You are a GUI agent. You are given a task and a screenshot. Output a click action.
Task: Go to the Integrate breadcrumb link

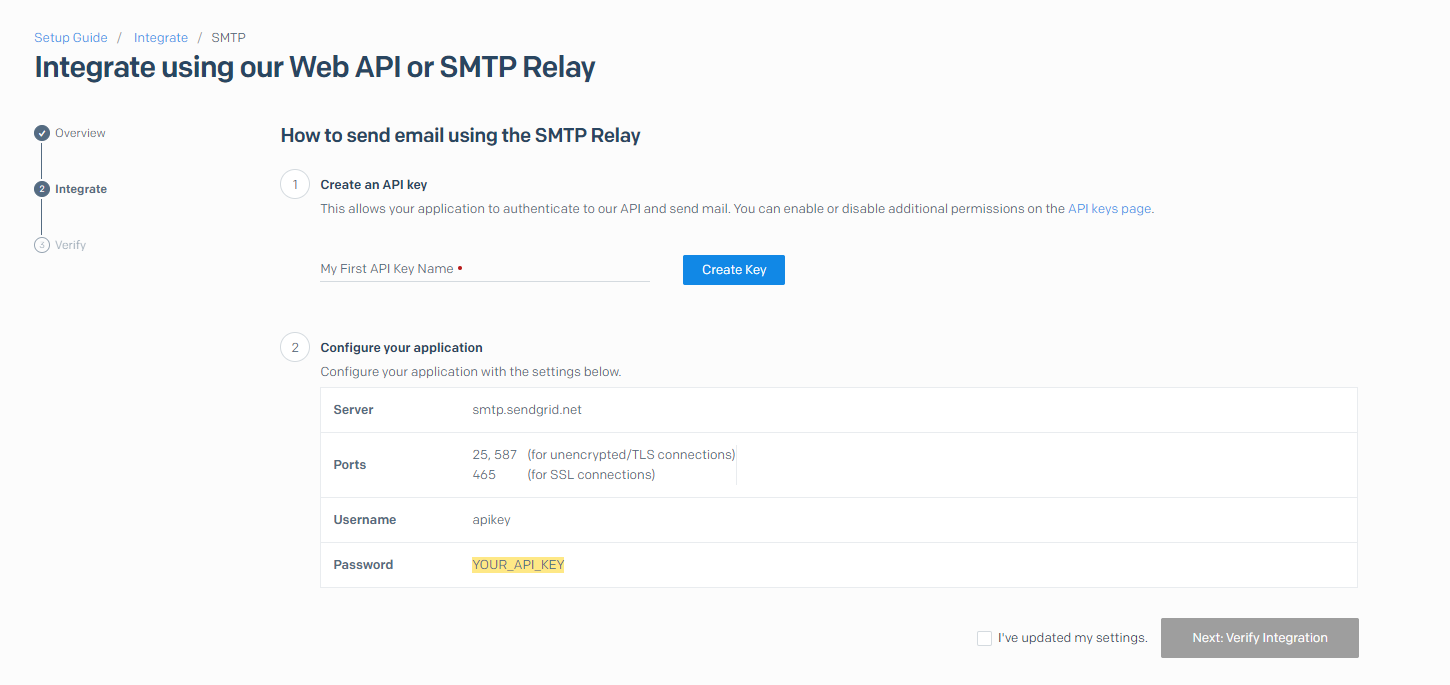coord(161,37)
